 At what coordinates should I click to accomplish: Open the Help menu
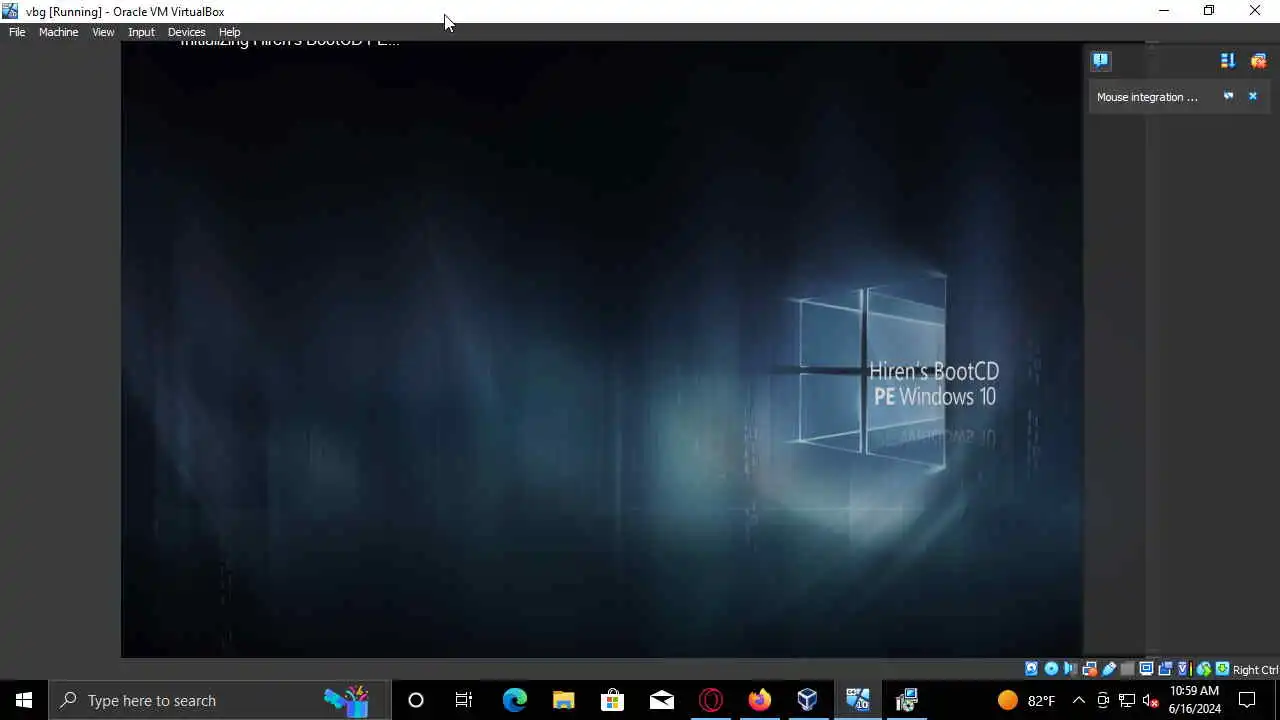(229, 32)
